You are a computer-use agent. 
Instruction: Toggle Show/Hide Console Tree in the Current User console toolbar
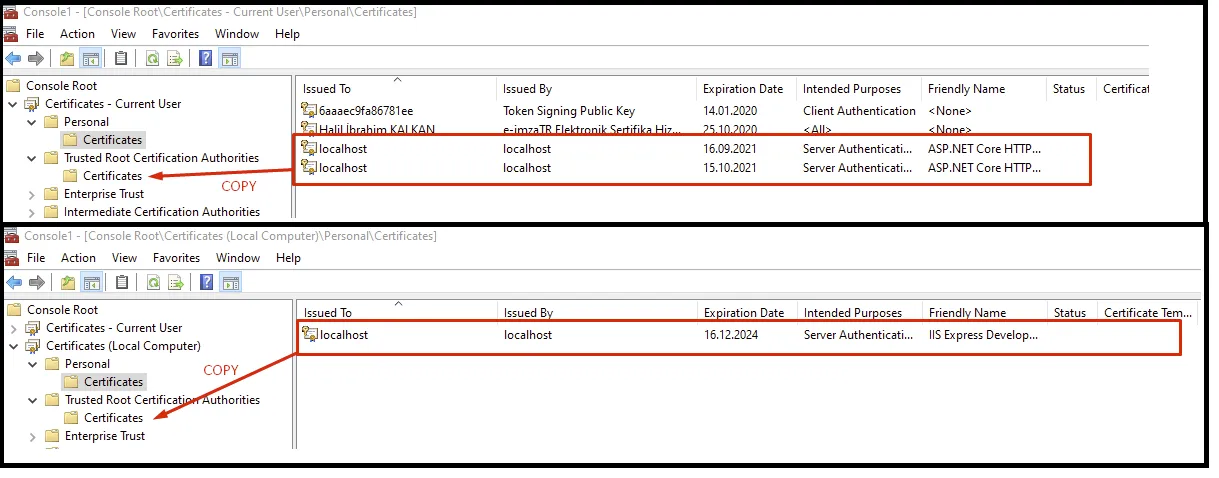(x=90, y=58)
